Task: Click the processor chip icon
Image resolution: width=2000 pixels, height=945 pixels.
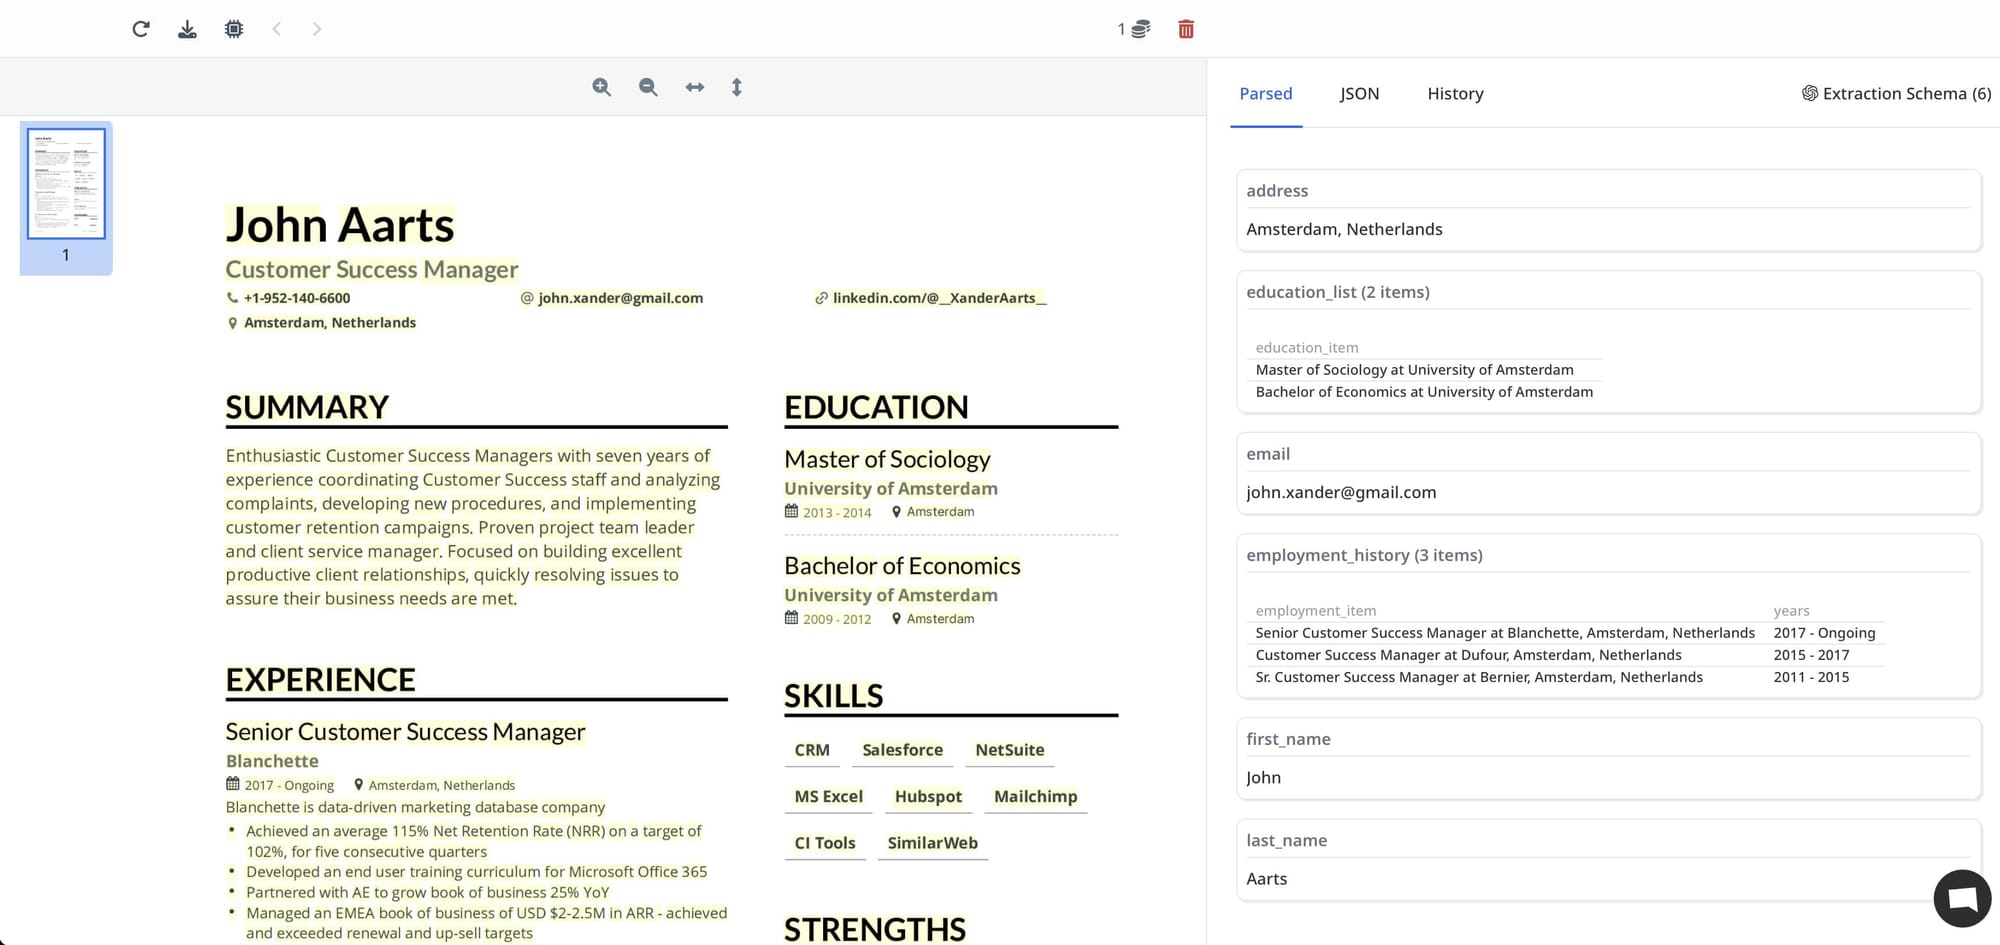Action: pyautogui.click(x=234, y=29)
